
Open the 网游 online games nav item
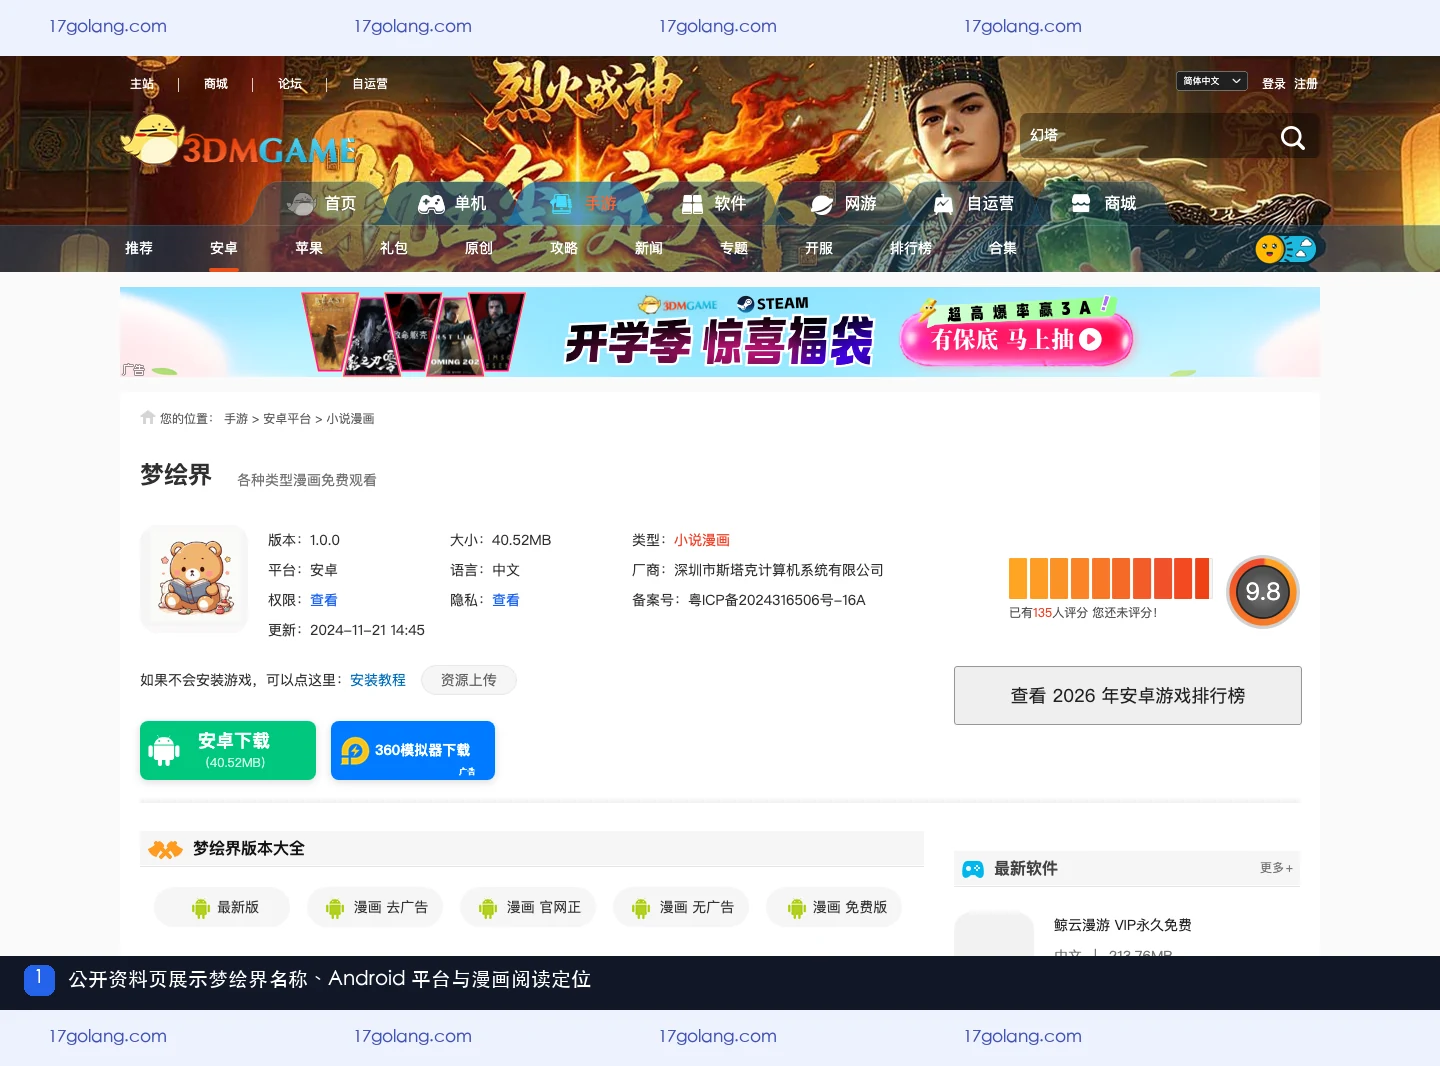[x=844, y=204]
